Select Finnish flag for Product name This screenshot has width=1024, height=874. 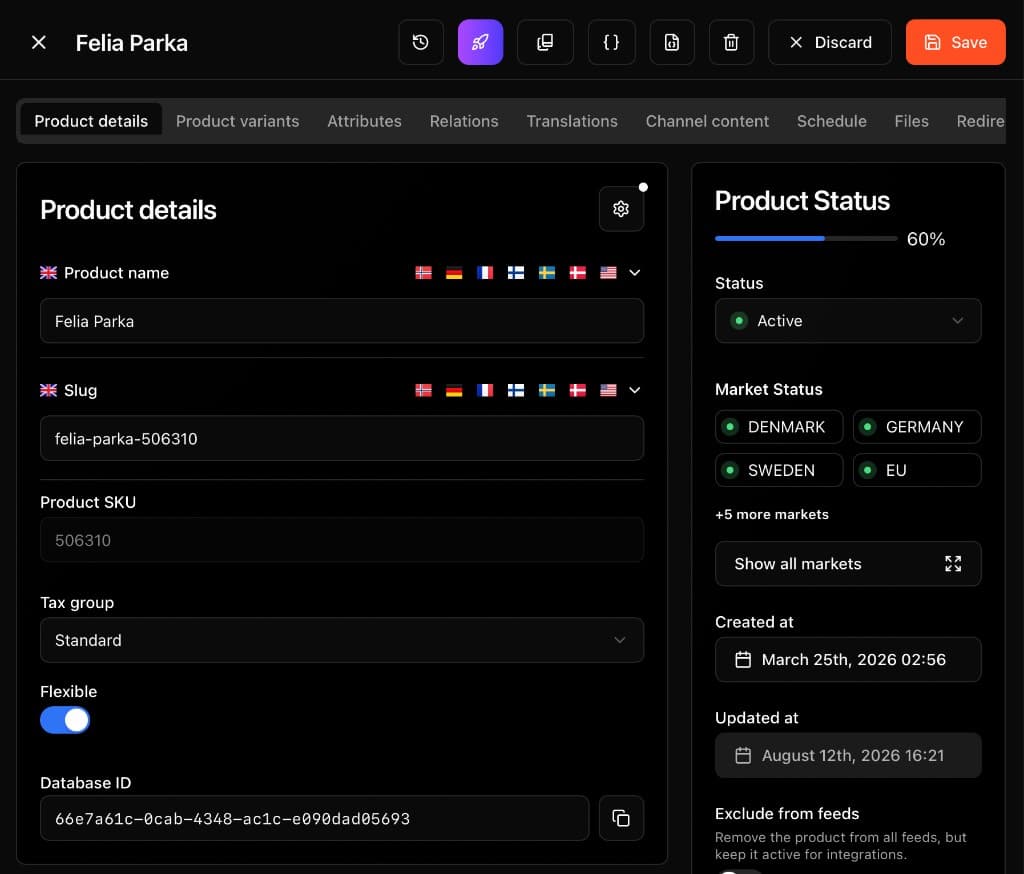point(516,272)
